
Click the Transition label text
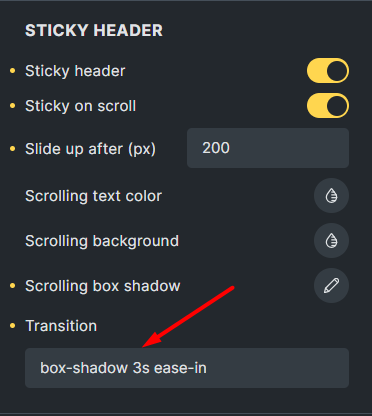tap(61, 326)
